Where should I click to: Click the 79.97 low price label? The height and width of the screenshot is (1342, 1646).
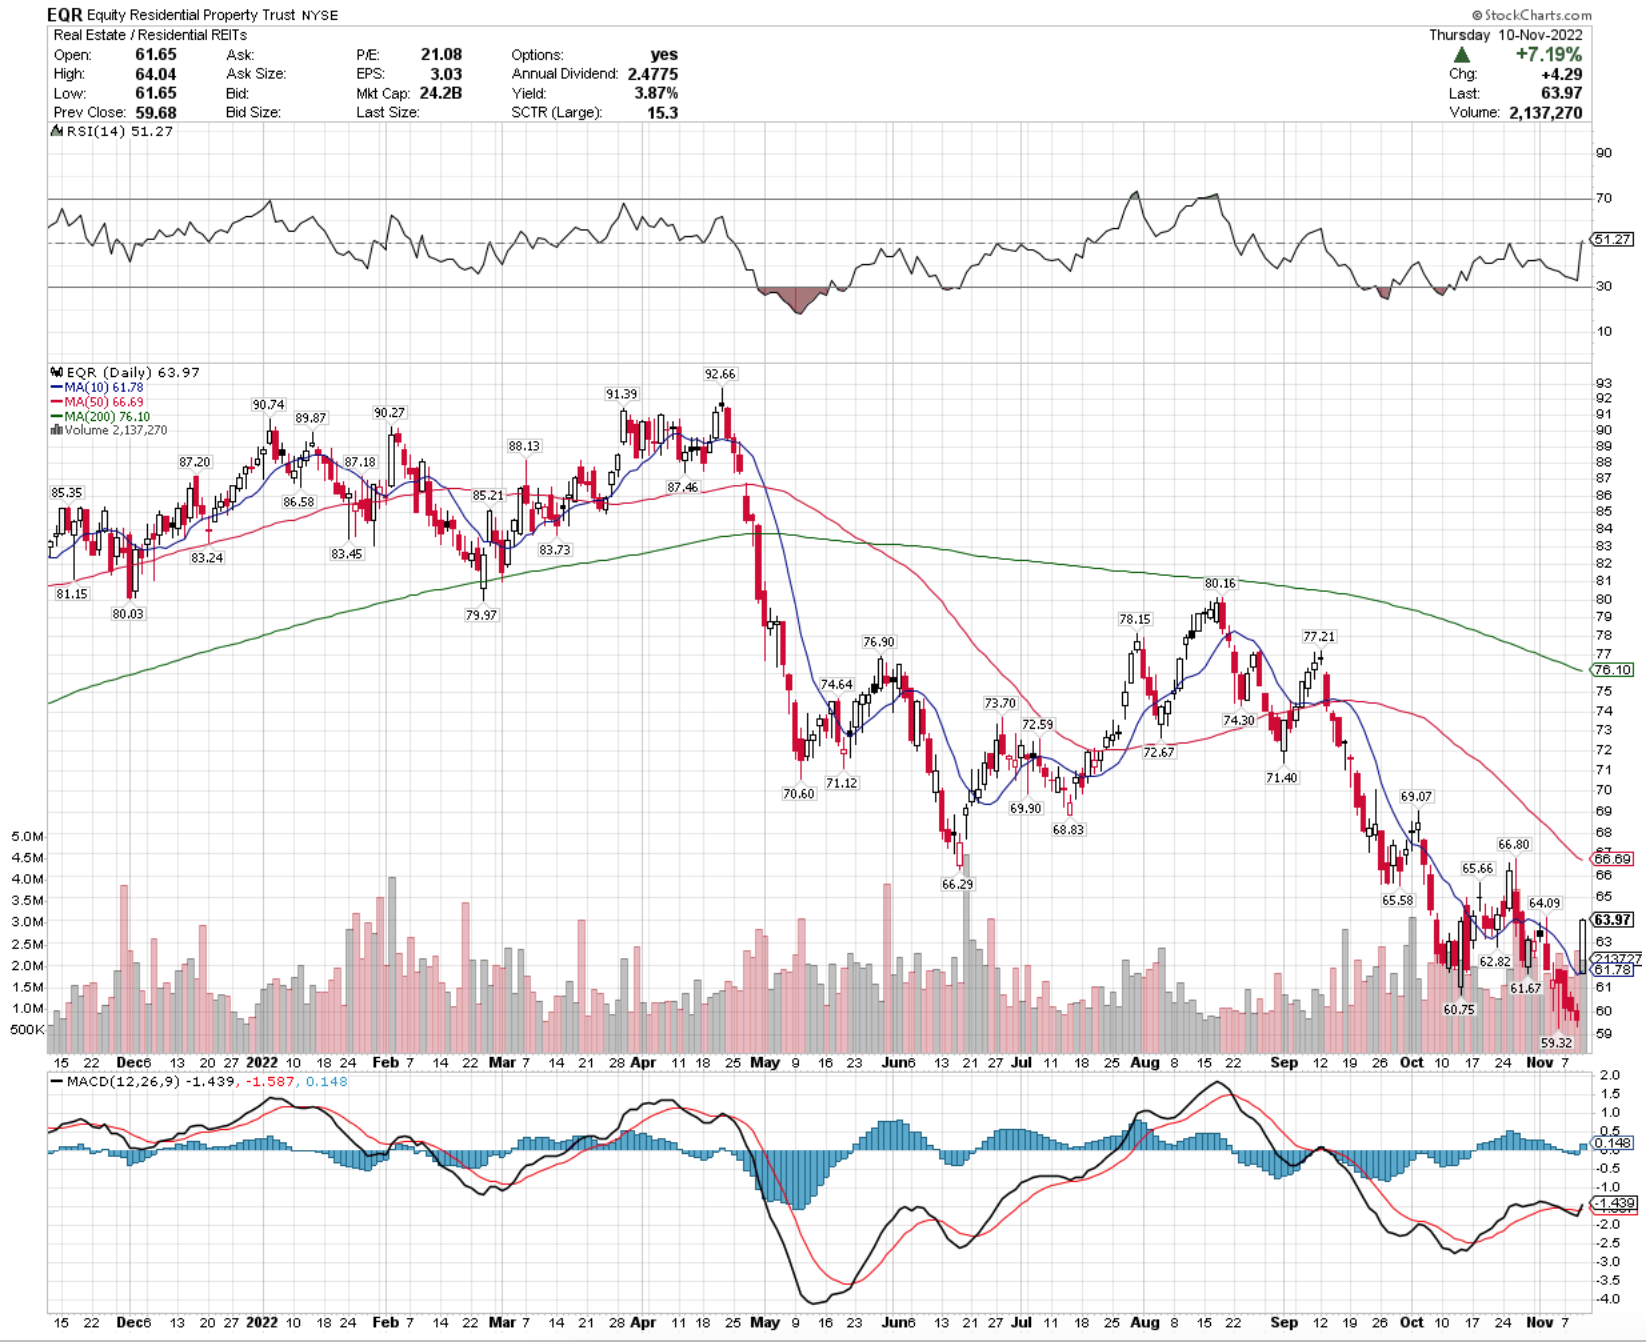pyautogui.click(x=481, y=615)
